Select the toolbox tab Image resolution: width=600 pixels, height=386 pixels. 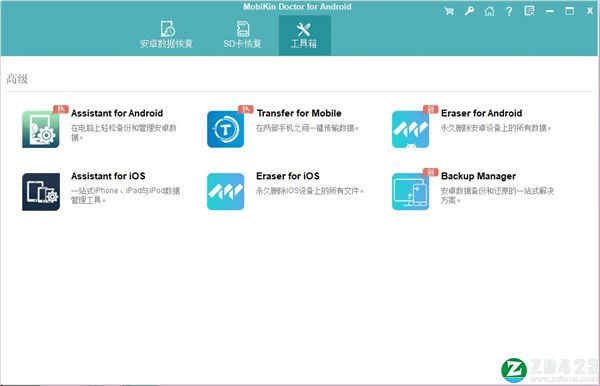[304, 35]
